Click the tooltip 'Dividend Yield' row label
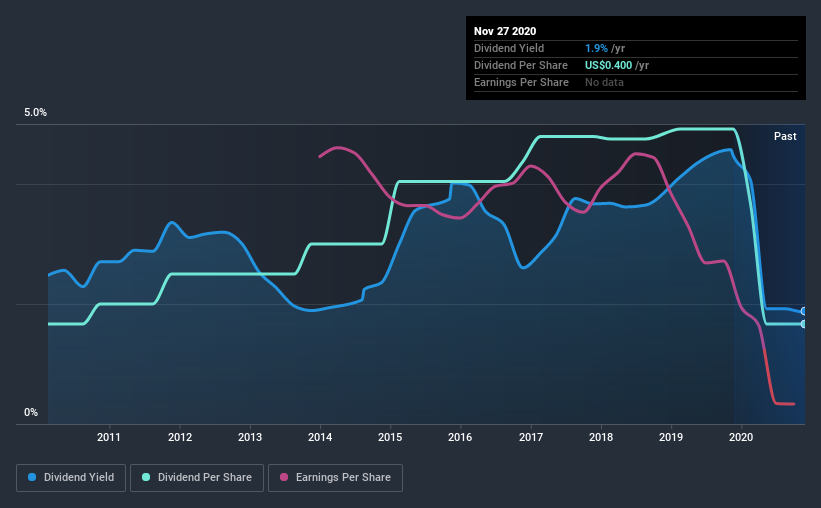The height and width of the screenshot is (508, 821). coord(509,48)
